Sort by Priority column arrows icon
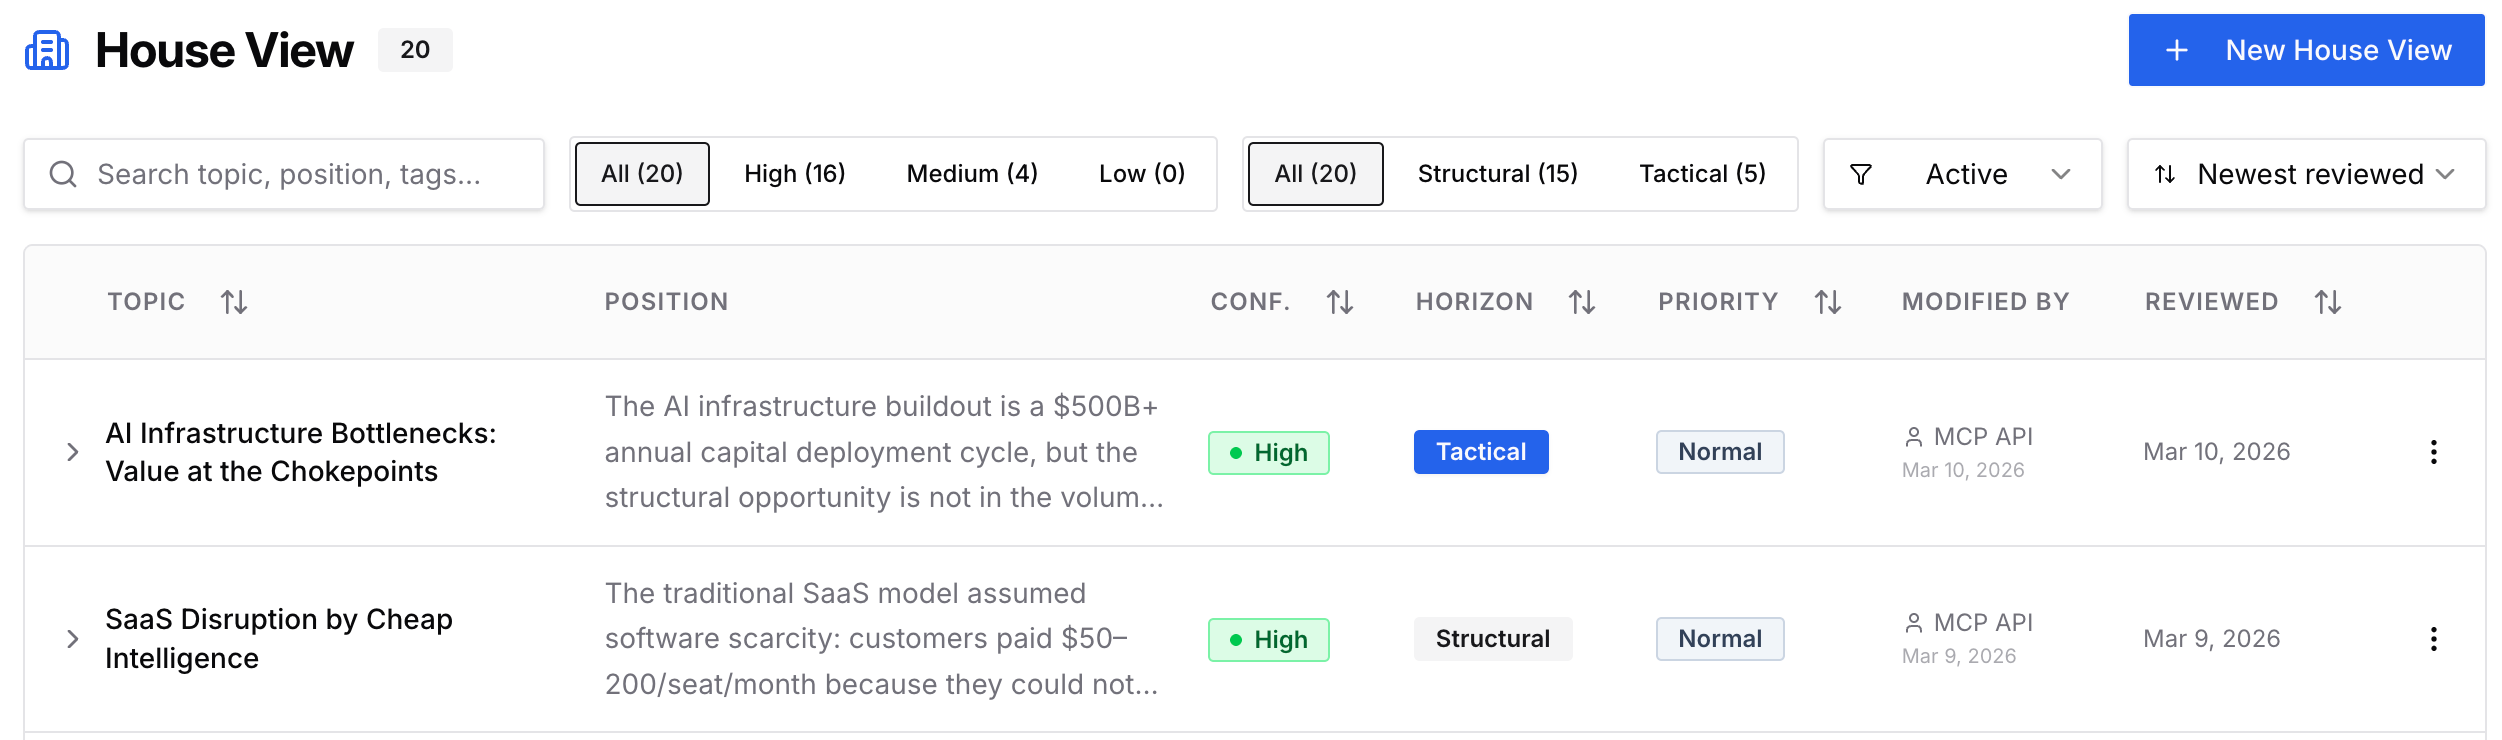This screenshot has height=740, width=2502. (x=1828, y=302)
